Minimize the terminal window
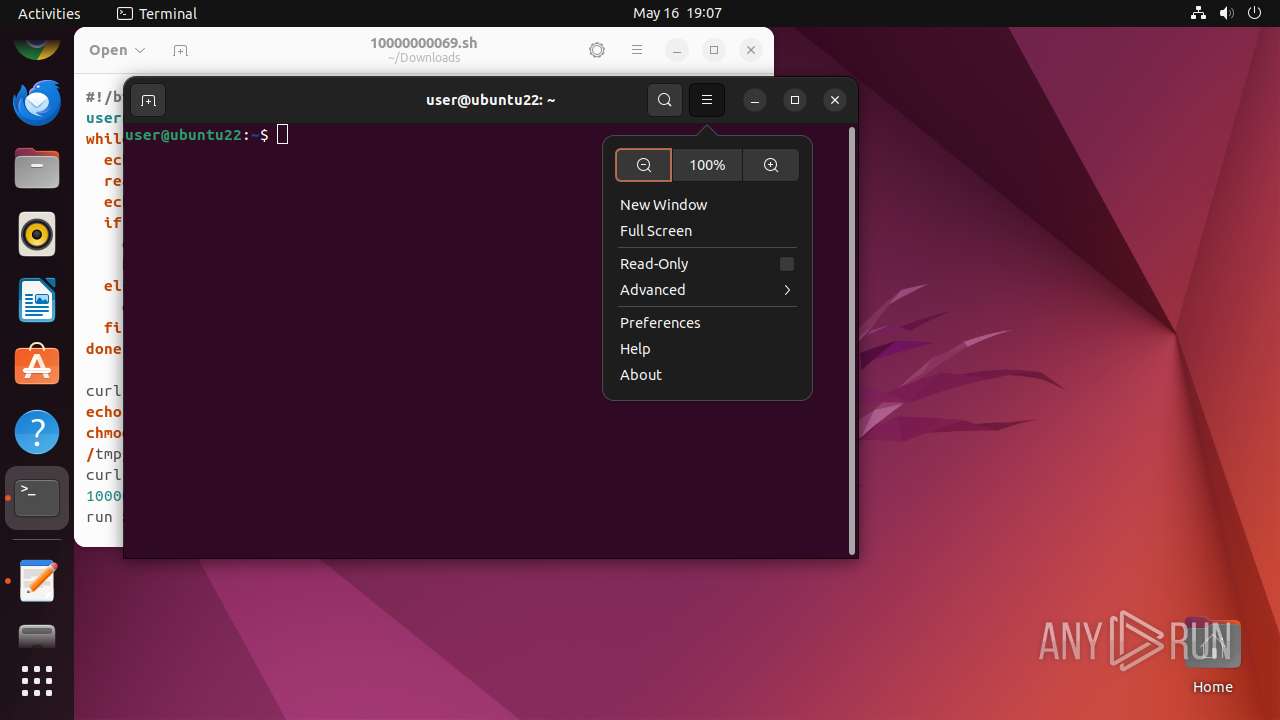The image size is (1280, 720). (x=755, y=100)
